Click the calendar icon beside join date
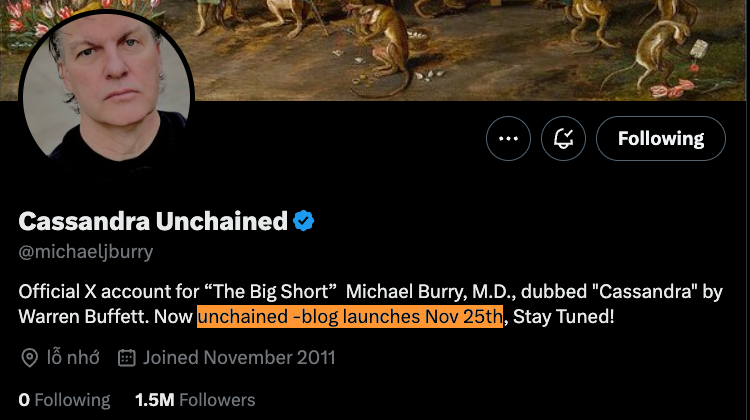This screenshot has height=420, width=750. [x=127, y=357]
